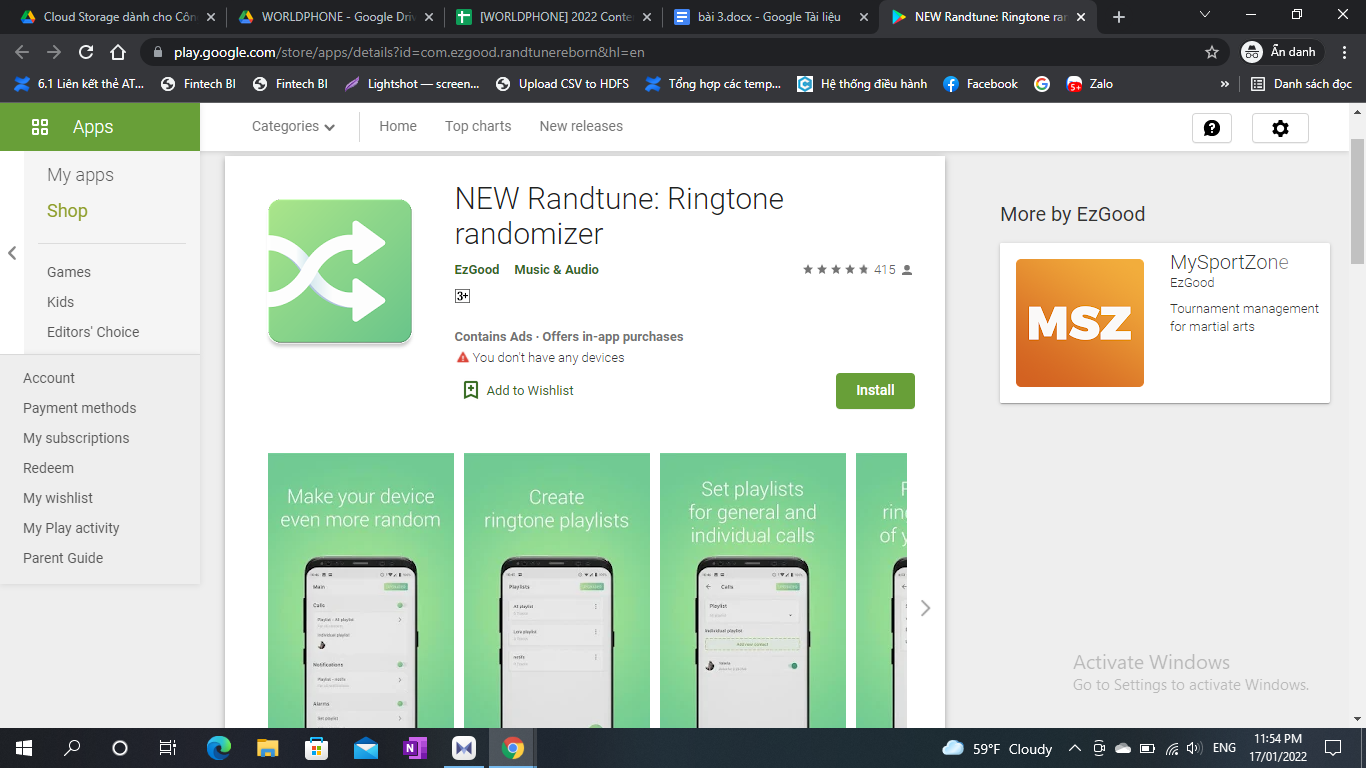The image size is (1366, 768).
Task: Click the Facebook bookmark
Action: pyautogui.click(x=980, y=84)
